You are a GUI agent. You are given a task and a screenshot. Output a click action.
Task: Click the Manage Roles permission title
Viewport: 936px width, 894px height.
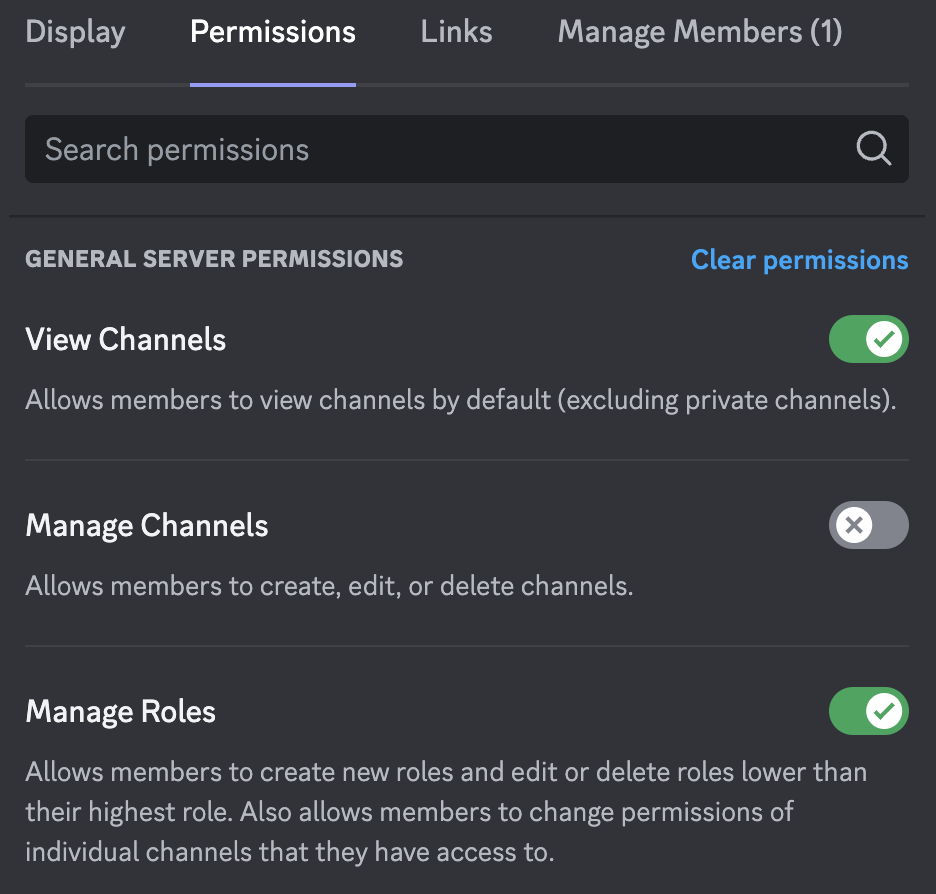(x=121, y=711)
